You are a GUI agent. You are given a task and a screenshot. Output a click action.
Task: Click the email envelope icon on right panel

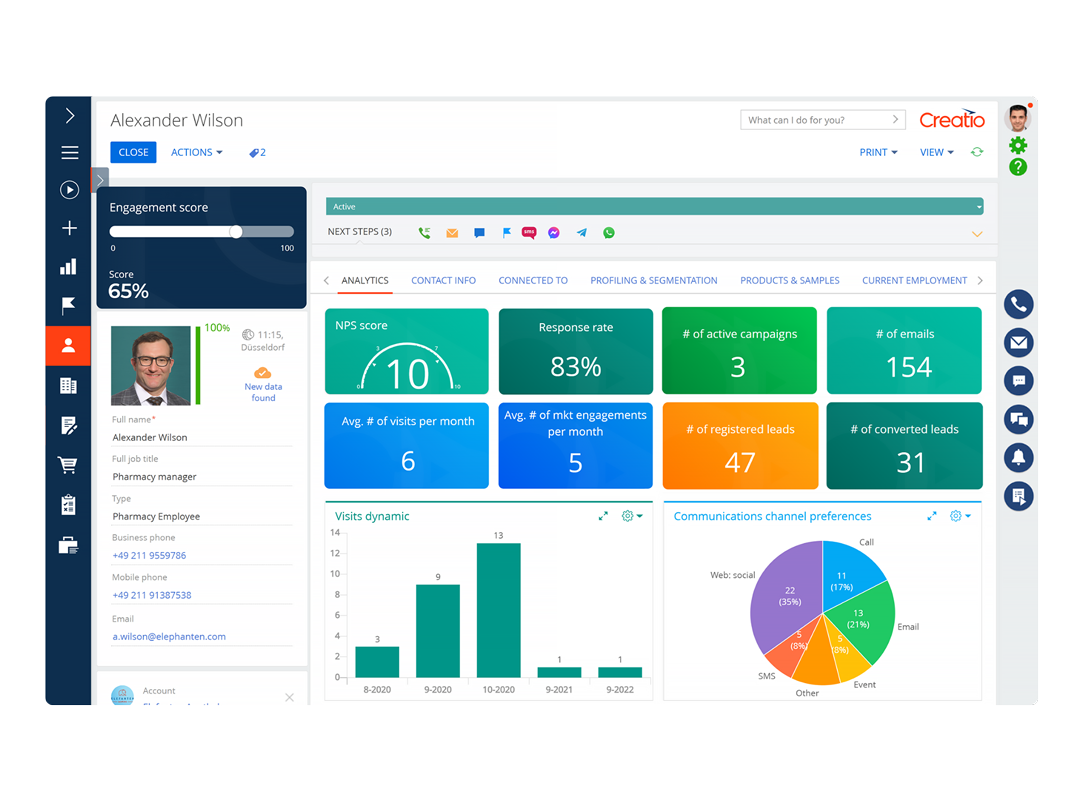click(x=1018, y=342)
